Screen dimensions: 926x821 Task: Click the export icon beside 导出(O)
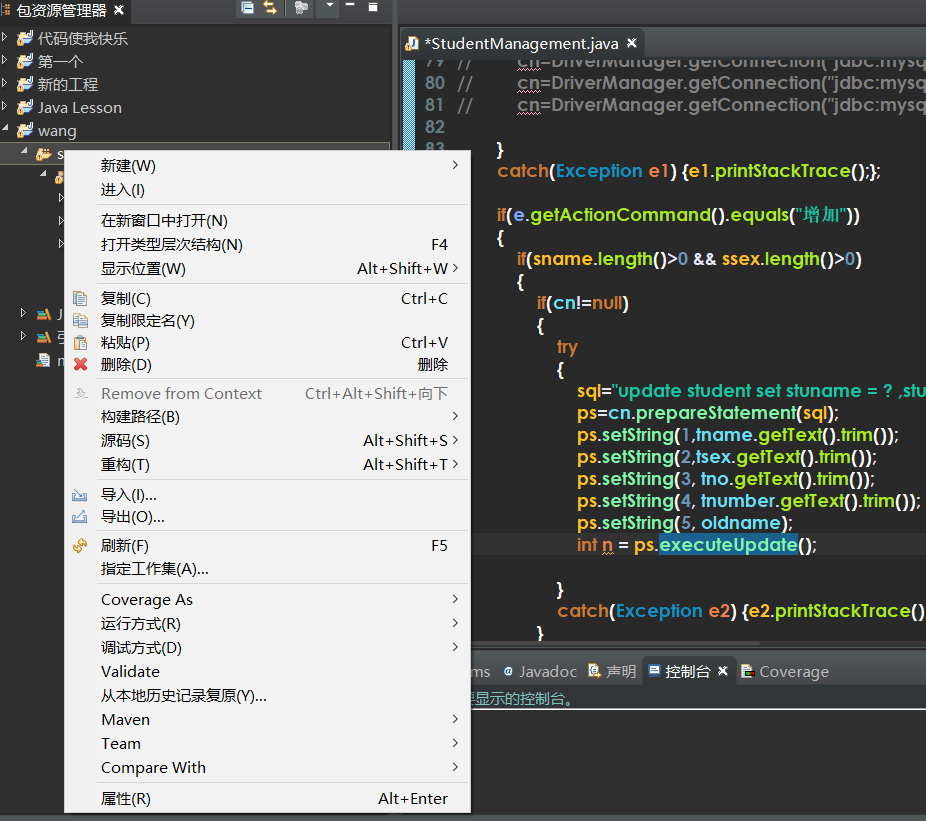tap(80, 517)
